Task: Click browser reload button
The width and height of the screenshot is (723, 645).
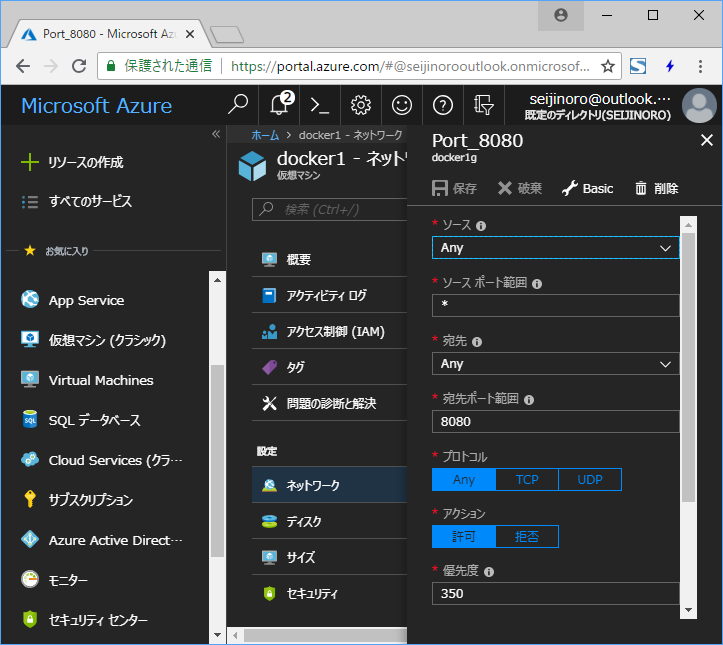Action: pos(79,66)
